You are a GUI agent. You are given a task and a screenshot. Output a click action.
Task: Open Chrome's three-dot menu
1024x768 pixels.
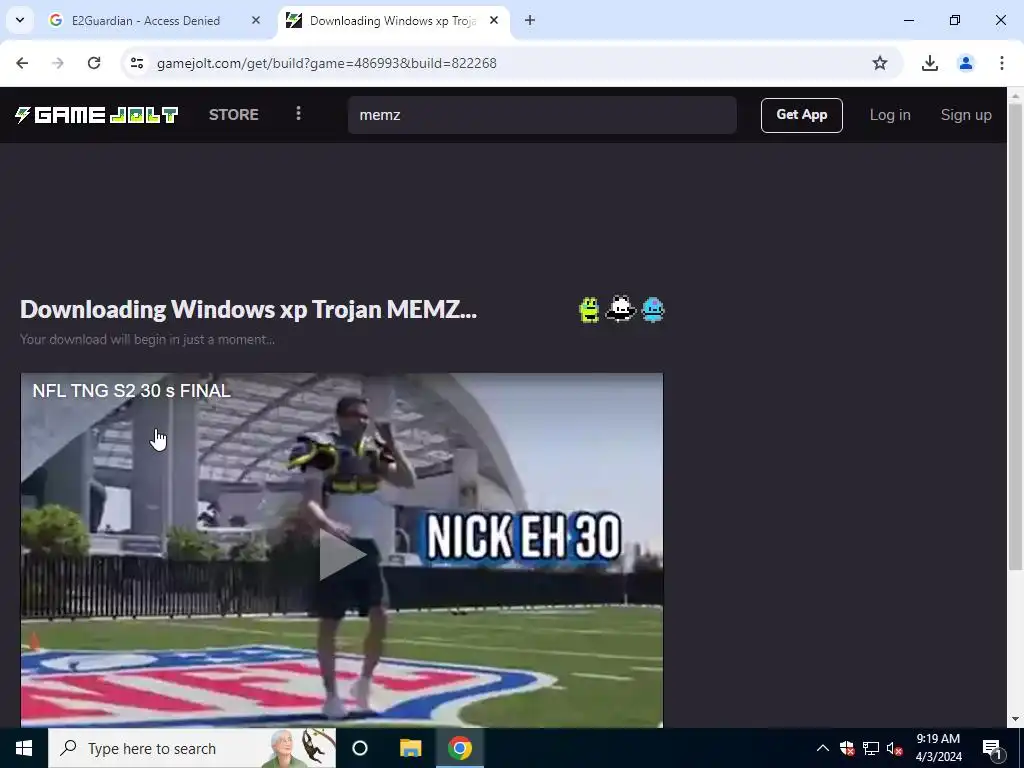point(1002,63)
